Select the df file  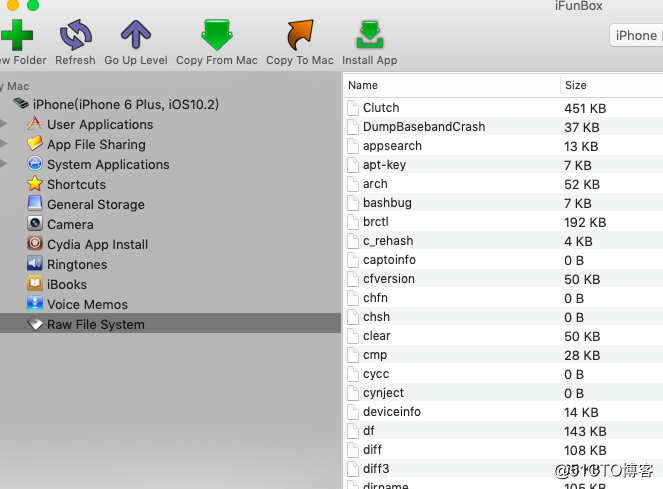point(368,431)
